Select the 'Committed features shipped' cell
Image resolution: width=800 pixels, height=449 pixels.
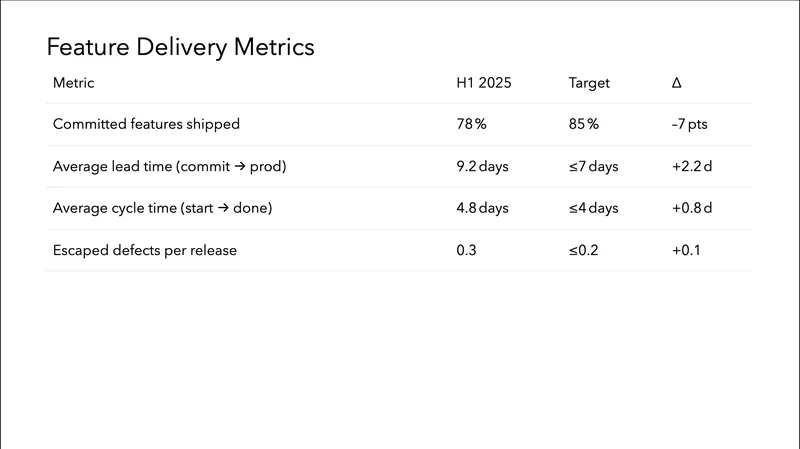pyautogui.click(x=146, y=125)
